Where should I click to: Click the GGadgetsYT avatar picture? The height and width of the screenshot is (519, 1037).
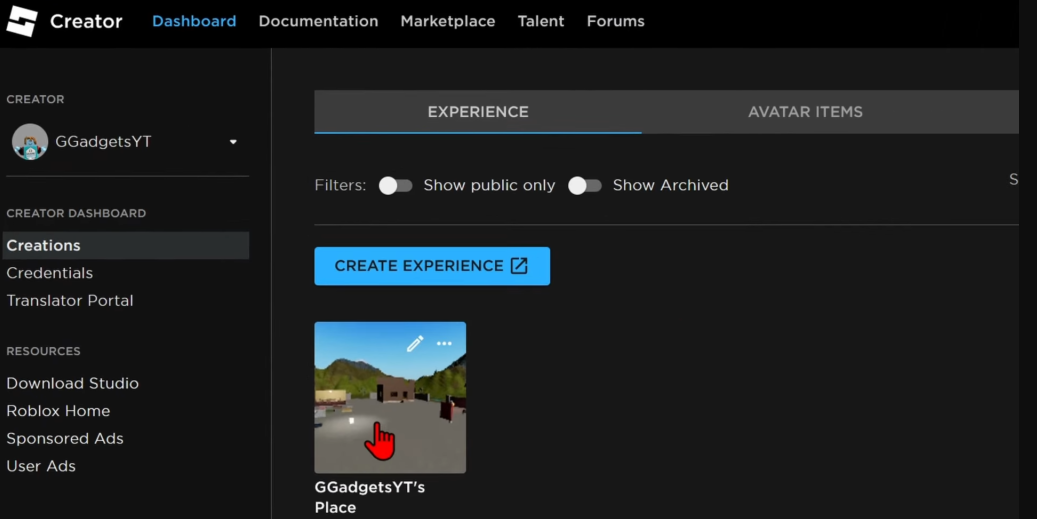30,141
